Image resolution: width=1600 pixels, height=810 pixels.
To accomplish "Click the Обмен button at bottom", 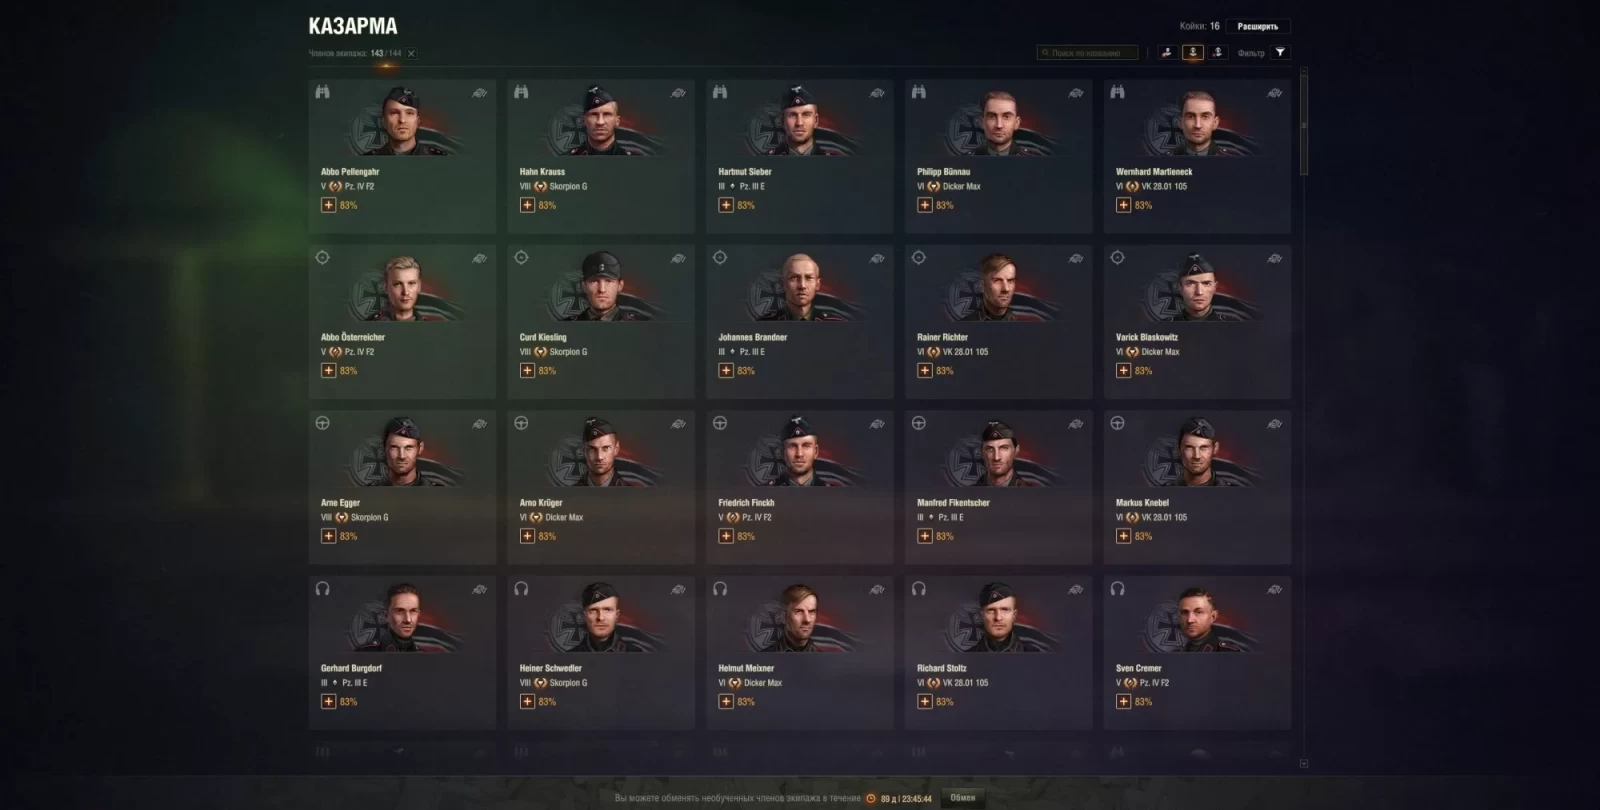I will tap(963, 798).
